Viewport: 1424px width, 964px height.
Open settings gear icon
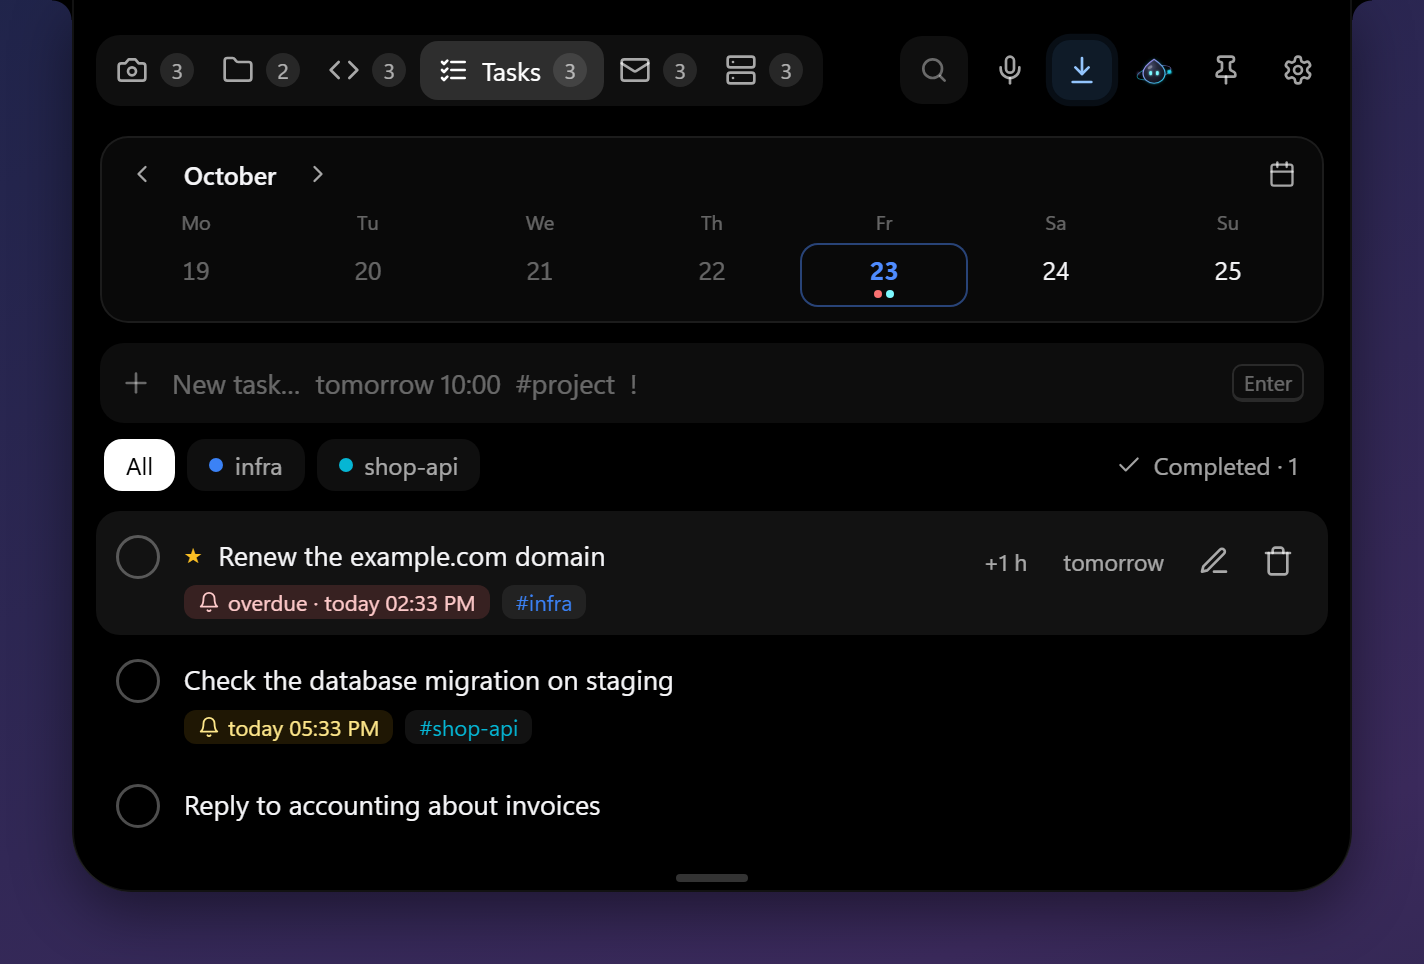[x=1298, y=70]
